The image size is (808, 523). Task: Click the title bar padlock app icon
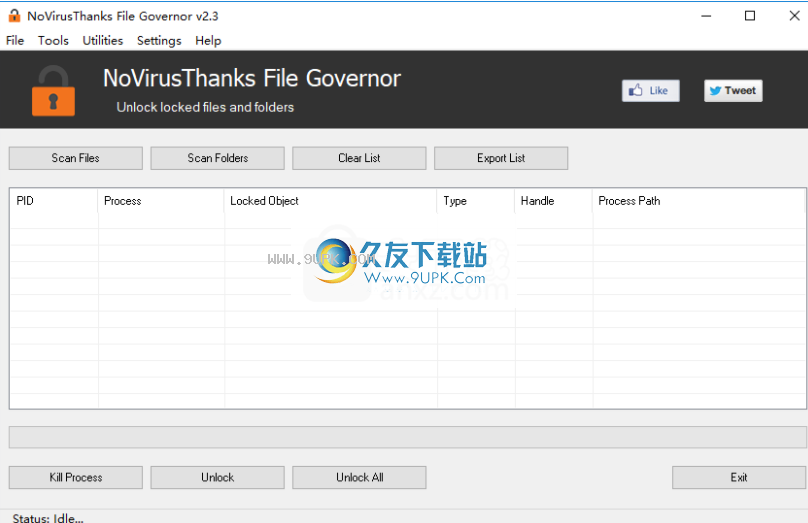pos(14,16)
